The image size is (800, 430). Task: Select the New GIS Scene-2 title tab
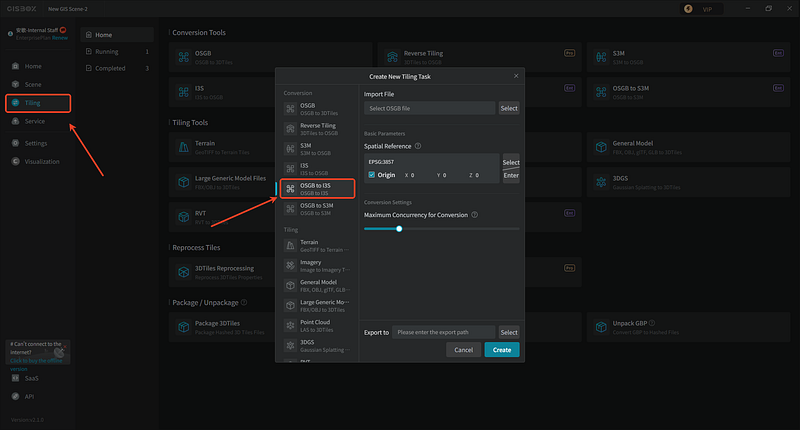pyautogui.click(x=68, y=9)
